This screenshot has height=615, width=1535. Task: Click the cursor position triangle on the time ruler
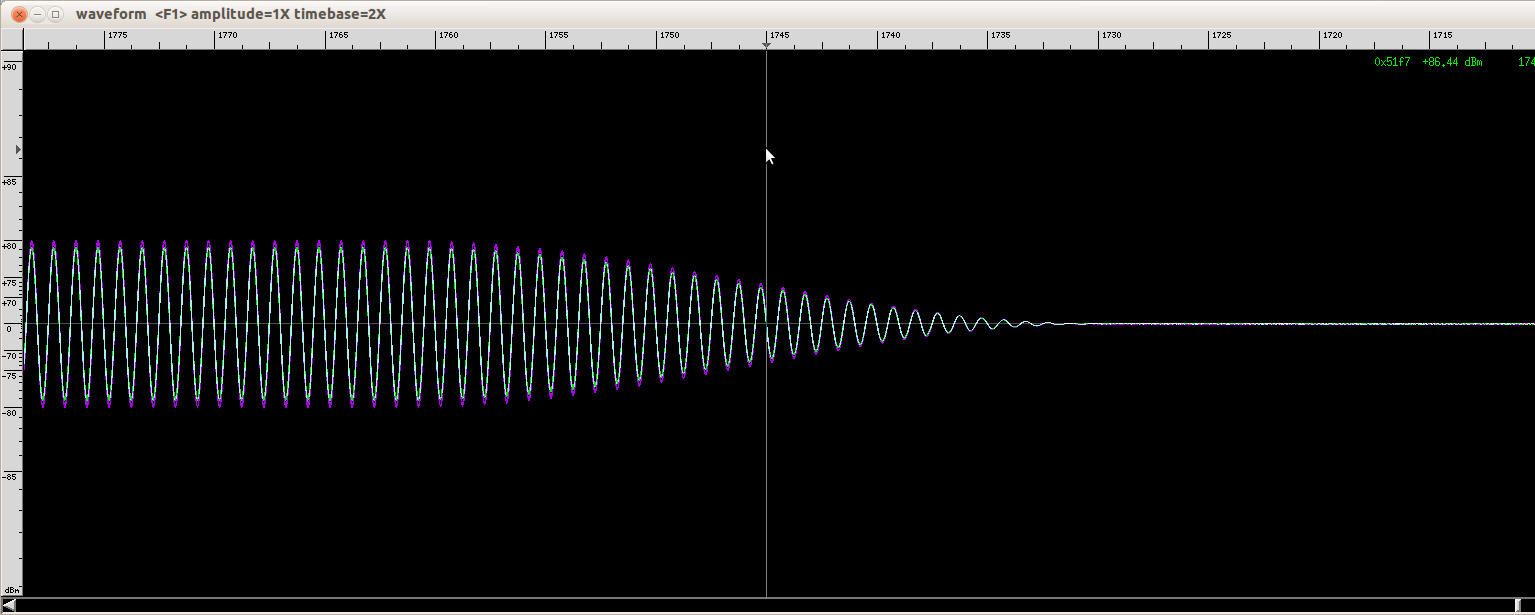pos(766,46)
